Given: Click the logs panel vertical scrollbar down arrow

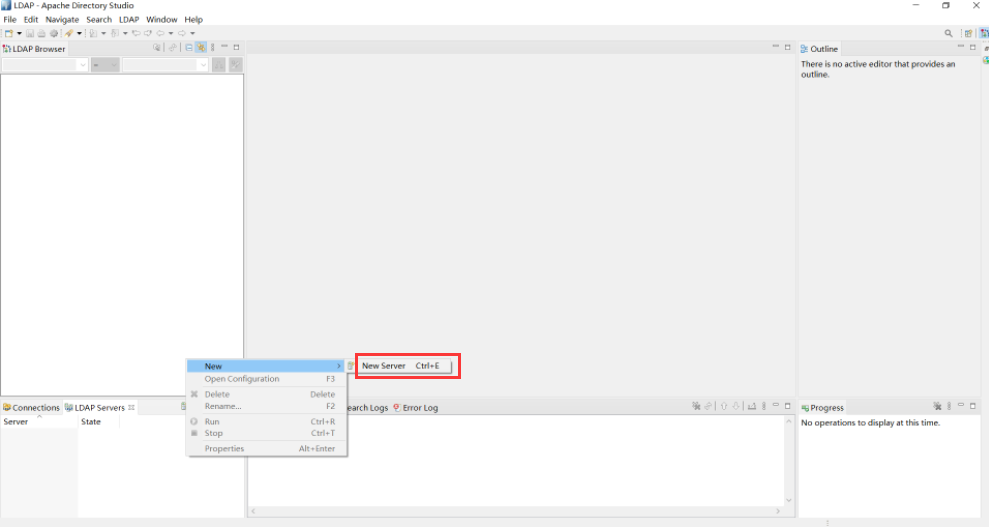Looking at the screenshot, I should click(788, 501).
